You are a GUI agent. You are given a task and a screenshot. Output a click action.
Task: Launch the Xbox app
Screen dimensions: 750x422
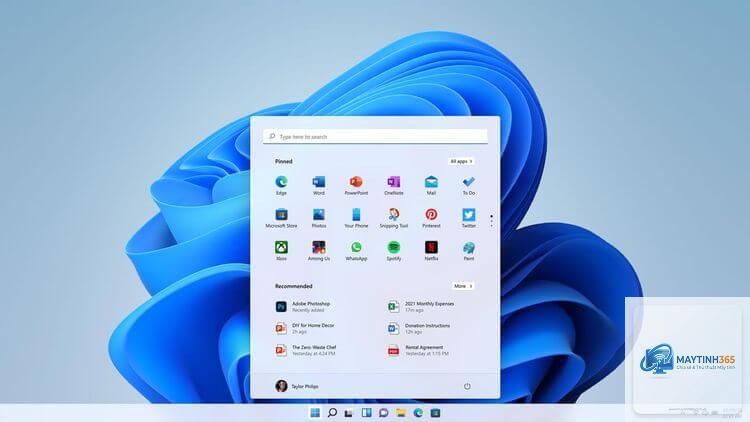281,251
